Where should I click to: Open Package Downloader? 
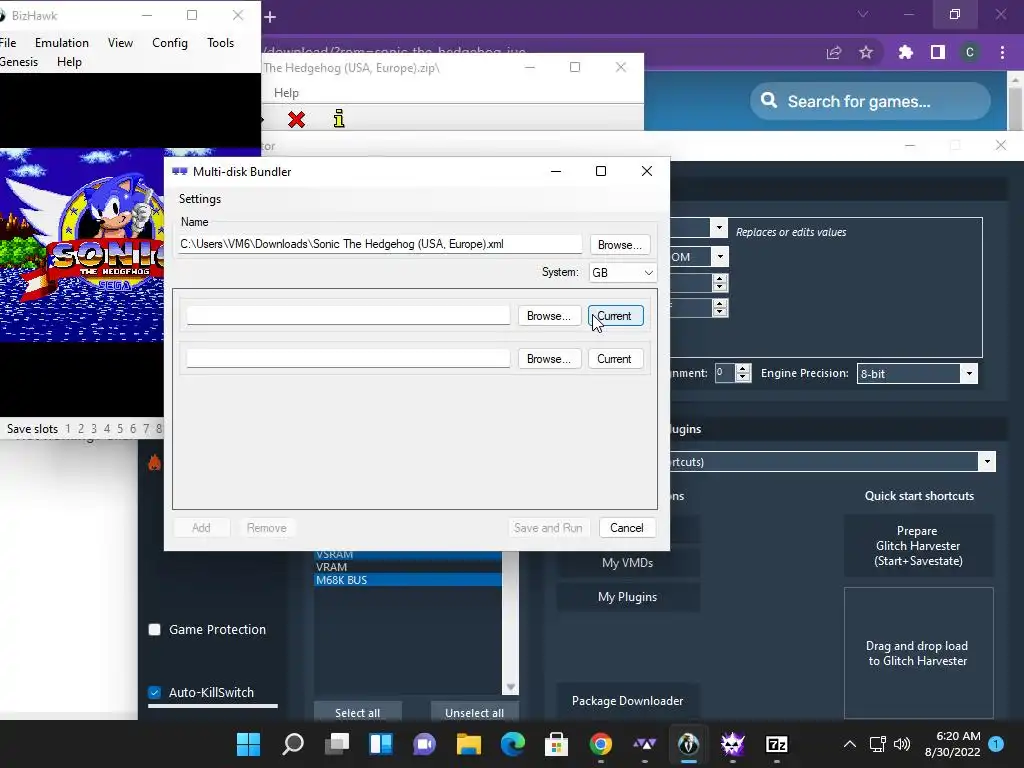(x=628, y=701)
